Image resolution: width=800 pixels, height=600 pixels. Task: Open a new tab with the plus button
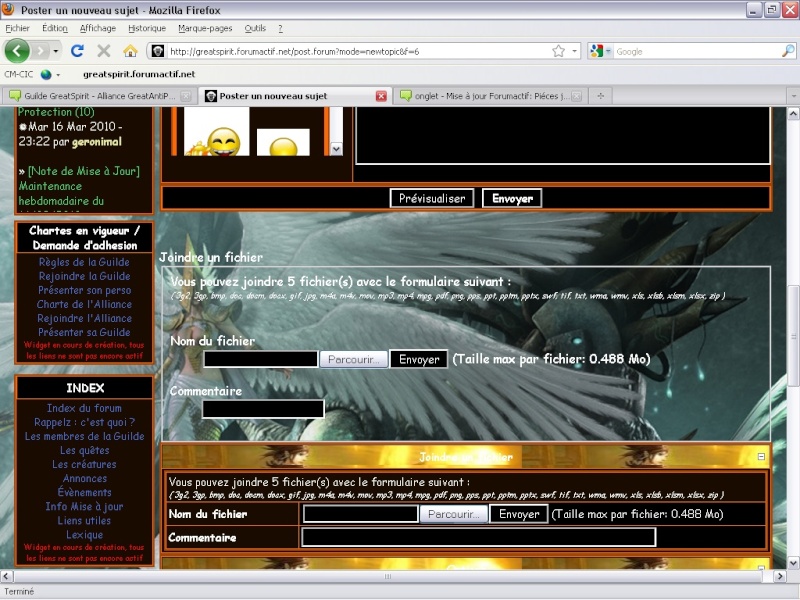[x=601, y=96]
